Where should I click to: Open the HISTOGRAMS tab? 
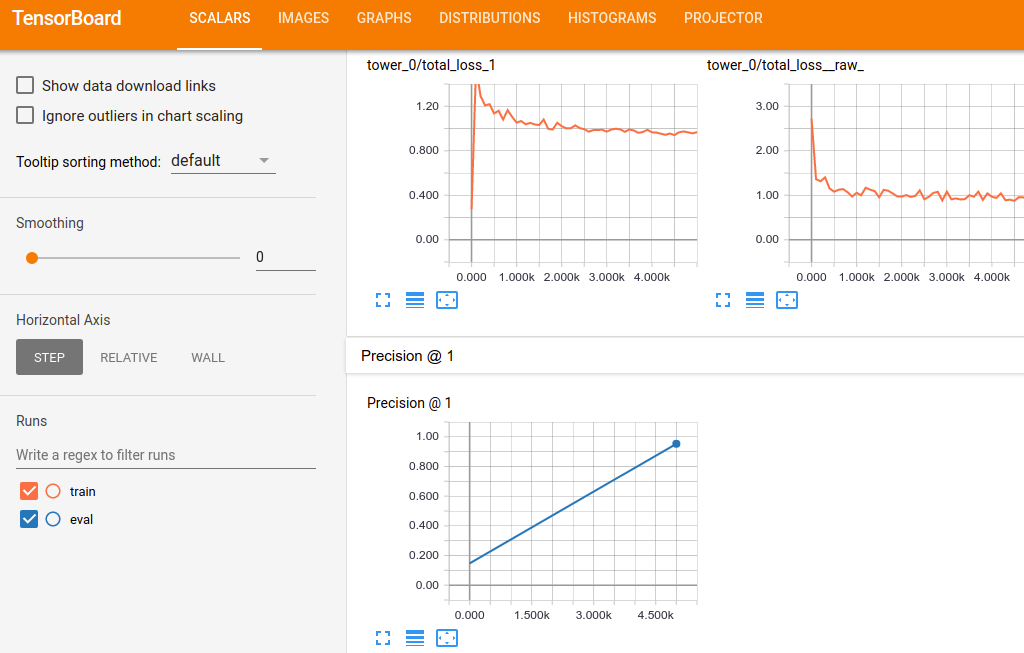pos(612,18)
